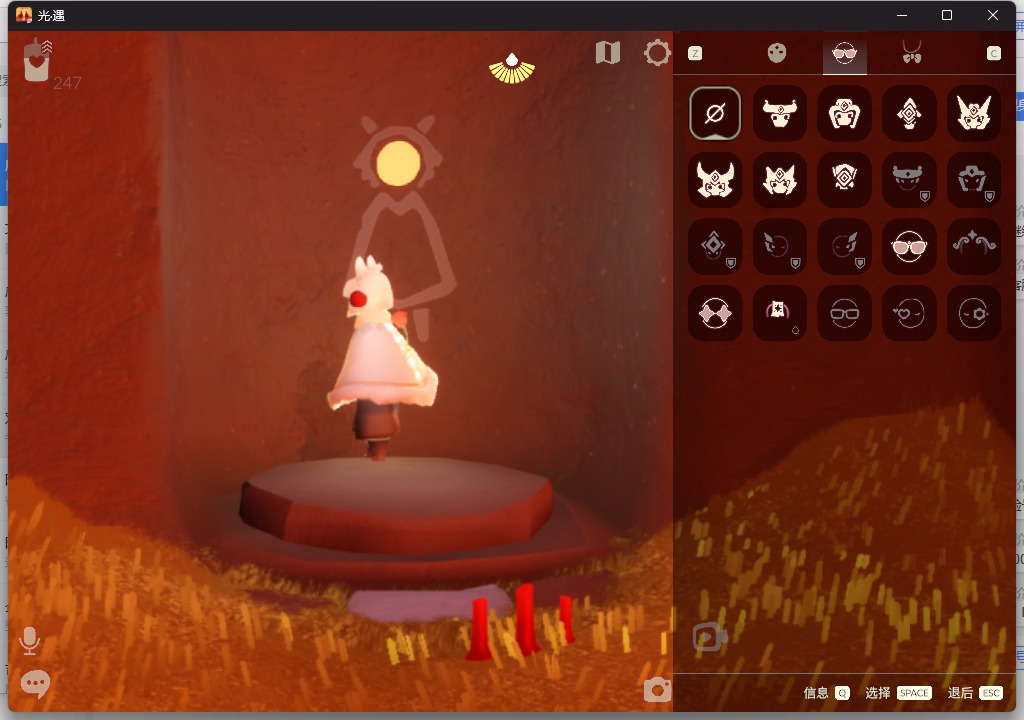This screenshot has height=720, width=1024.
Task: Pick the diamond forehead gem ornament
Action: coord(909,113)
